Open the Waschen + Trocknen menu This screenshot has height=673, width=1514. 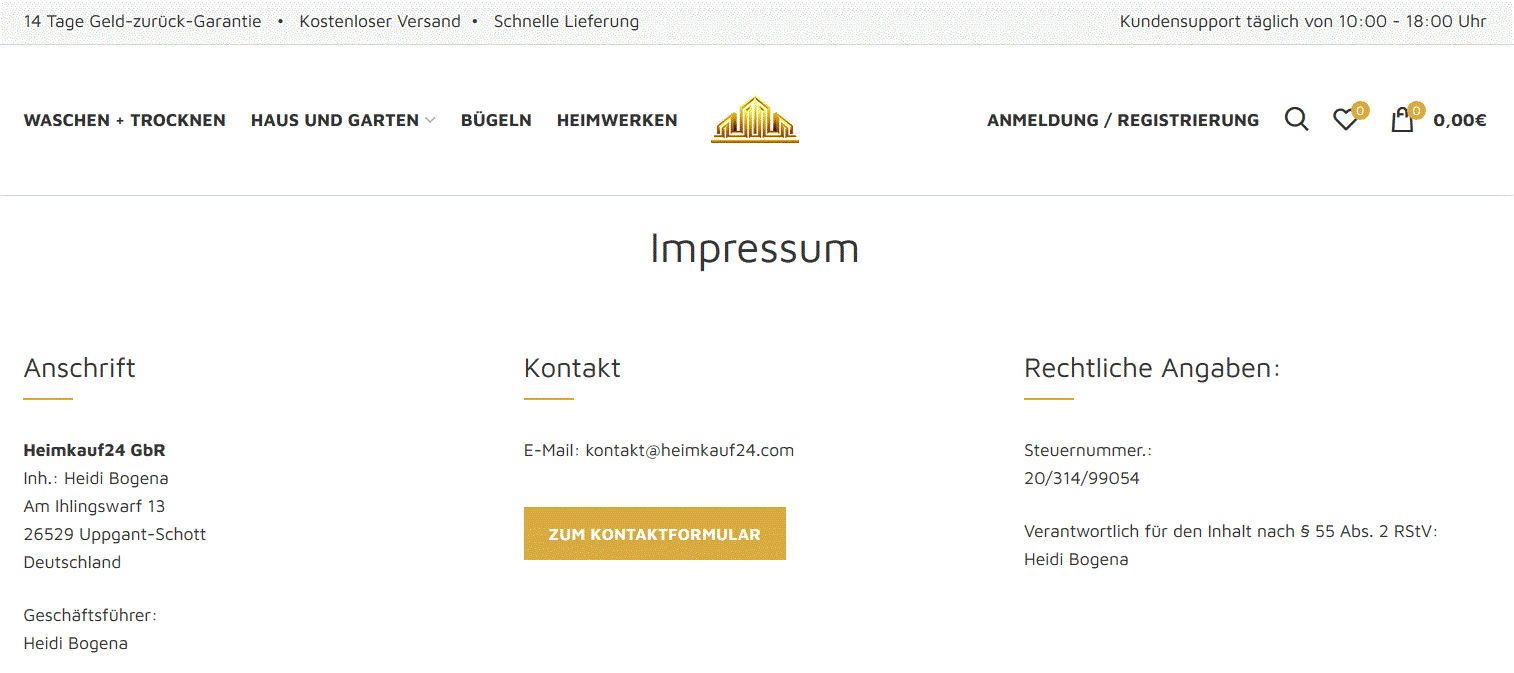[x=125, y=120]
